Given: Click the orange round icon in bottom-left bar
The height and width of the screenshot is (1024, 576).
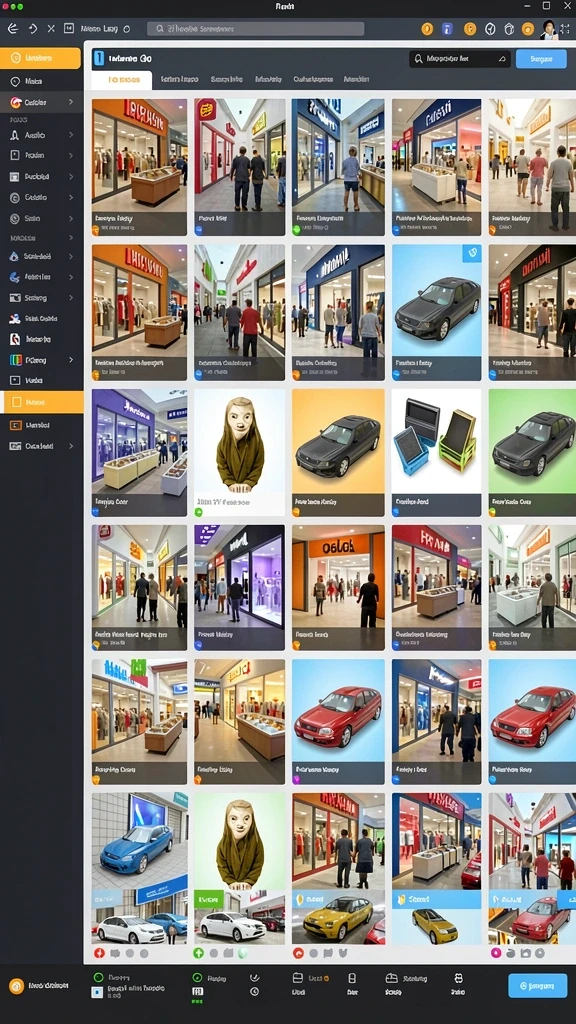Looking at the screenshot, I should click(x=16, y=985).
